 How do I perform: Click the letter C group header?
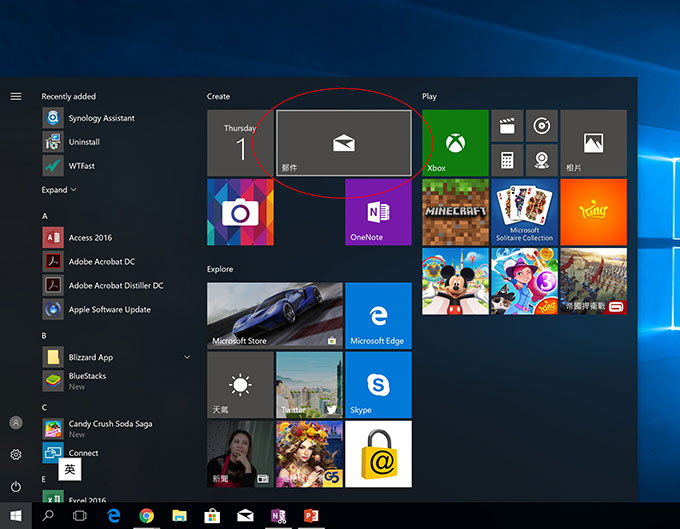coord(44,407)
